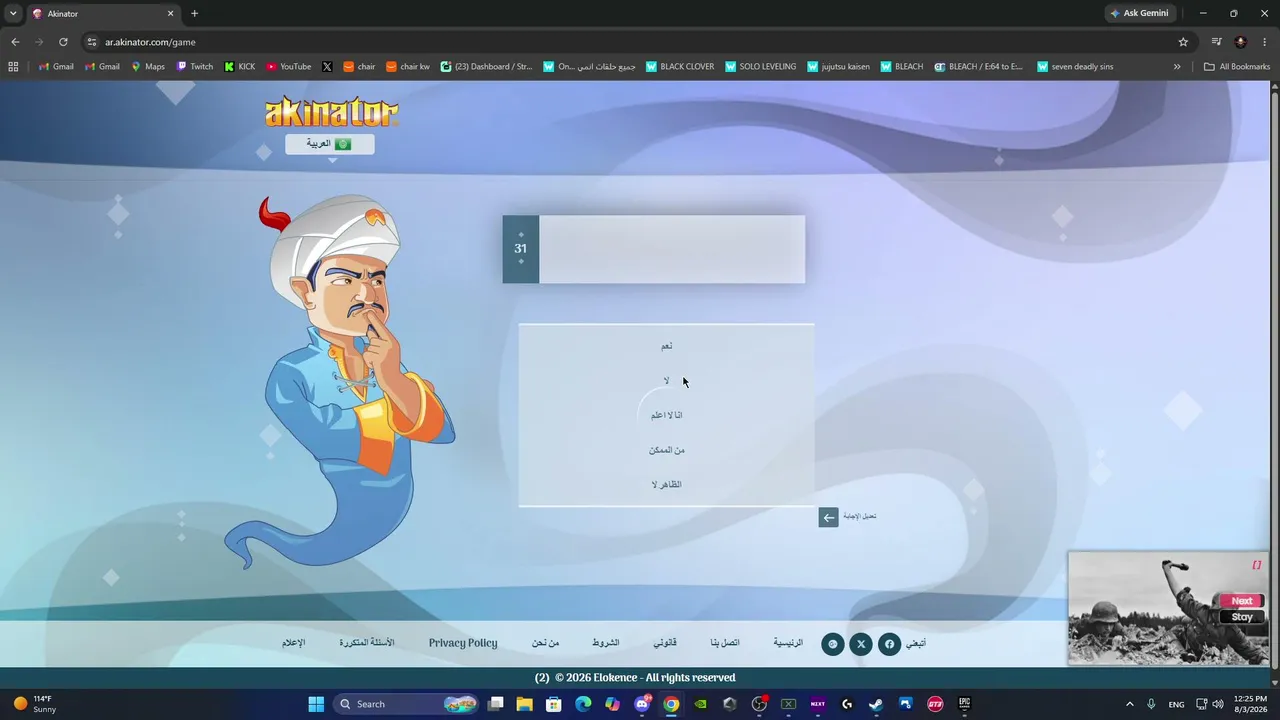Open the BLACK CLOVER bookmark
1280x720 pixels.
pyautogui.click(x=680, y=67)
